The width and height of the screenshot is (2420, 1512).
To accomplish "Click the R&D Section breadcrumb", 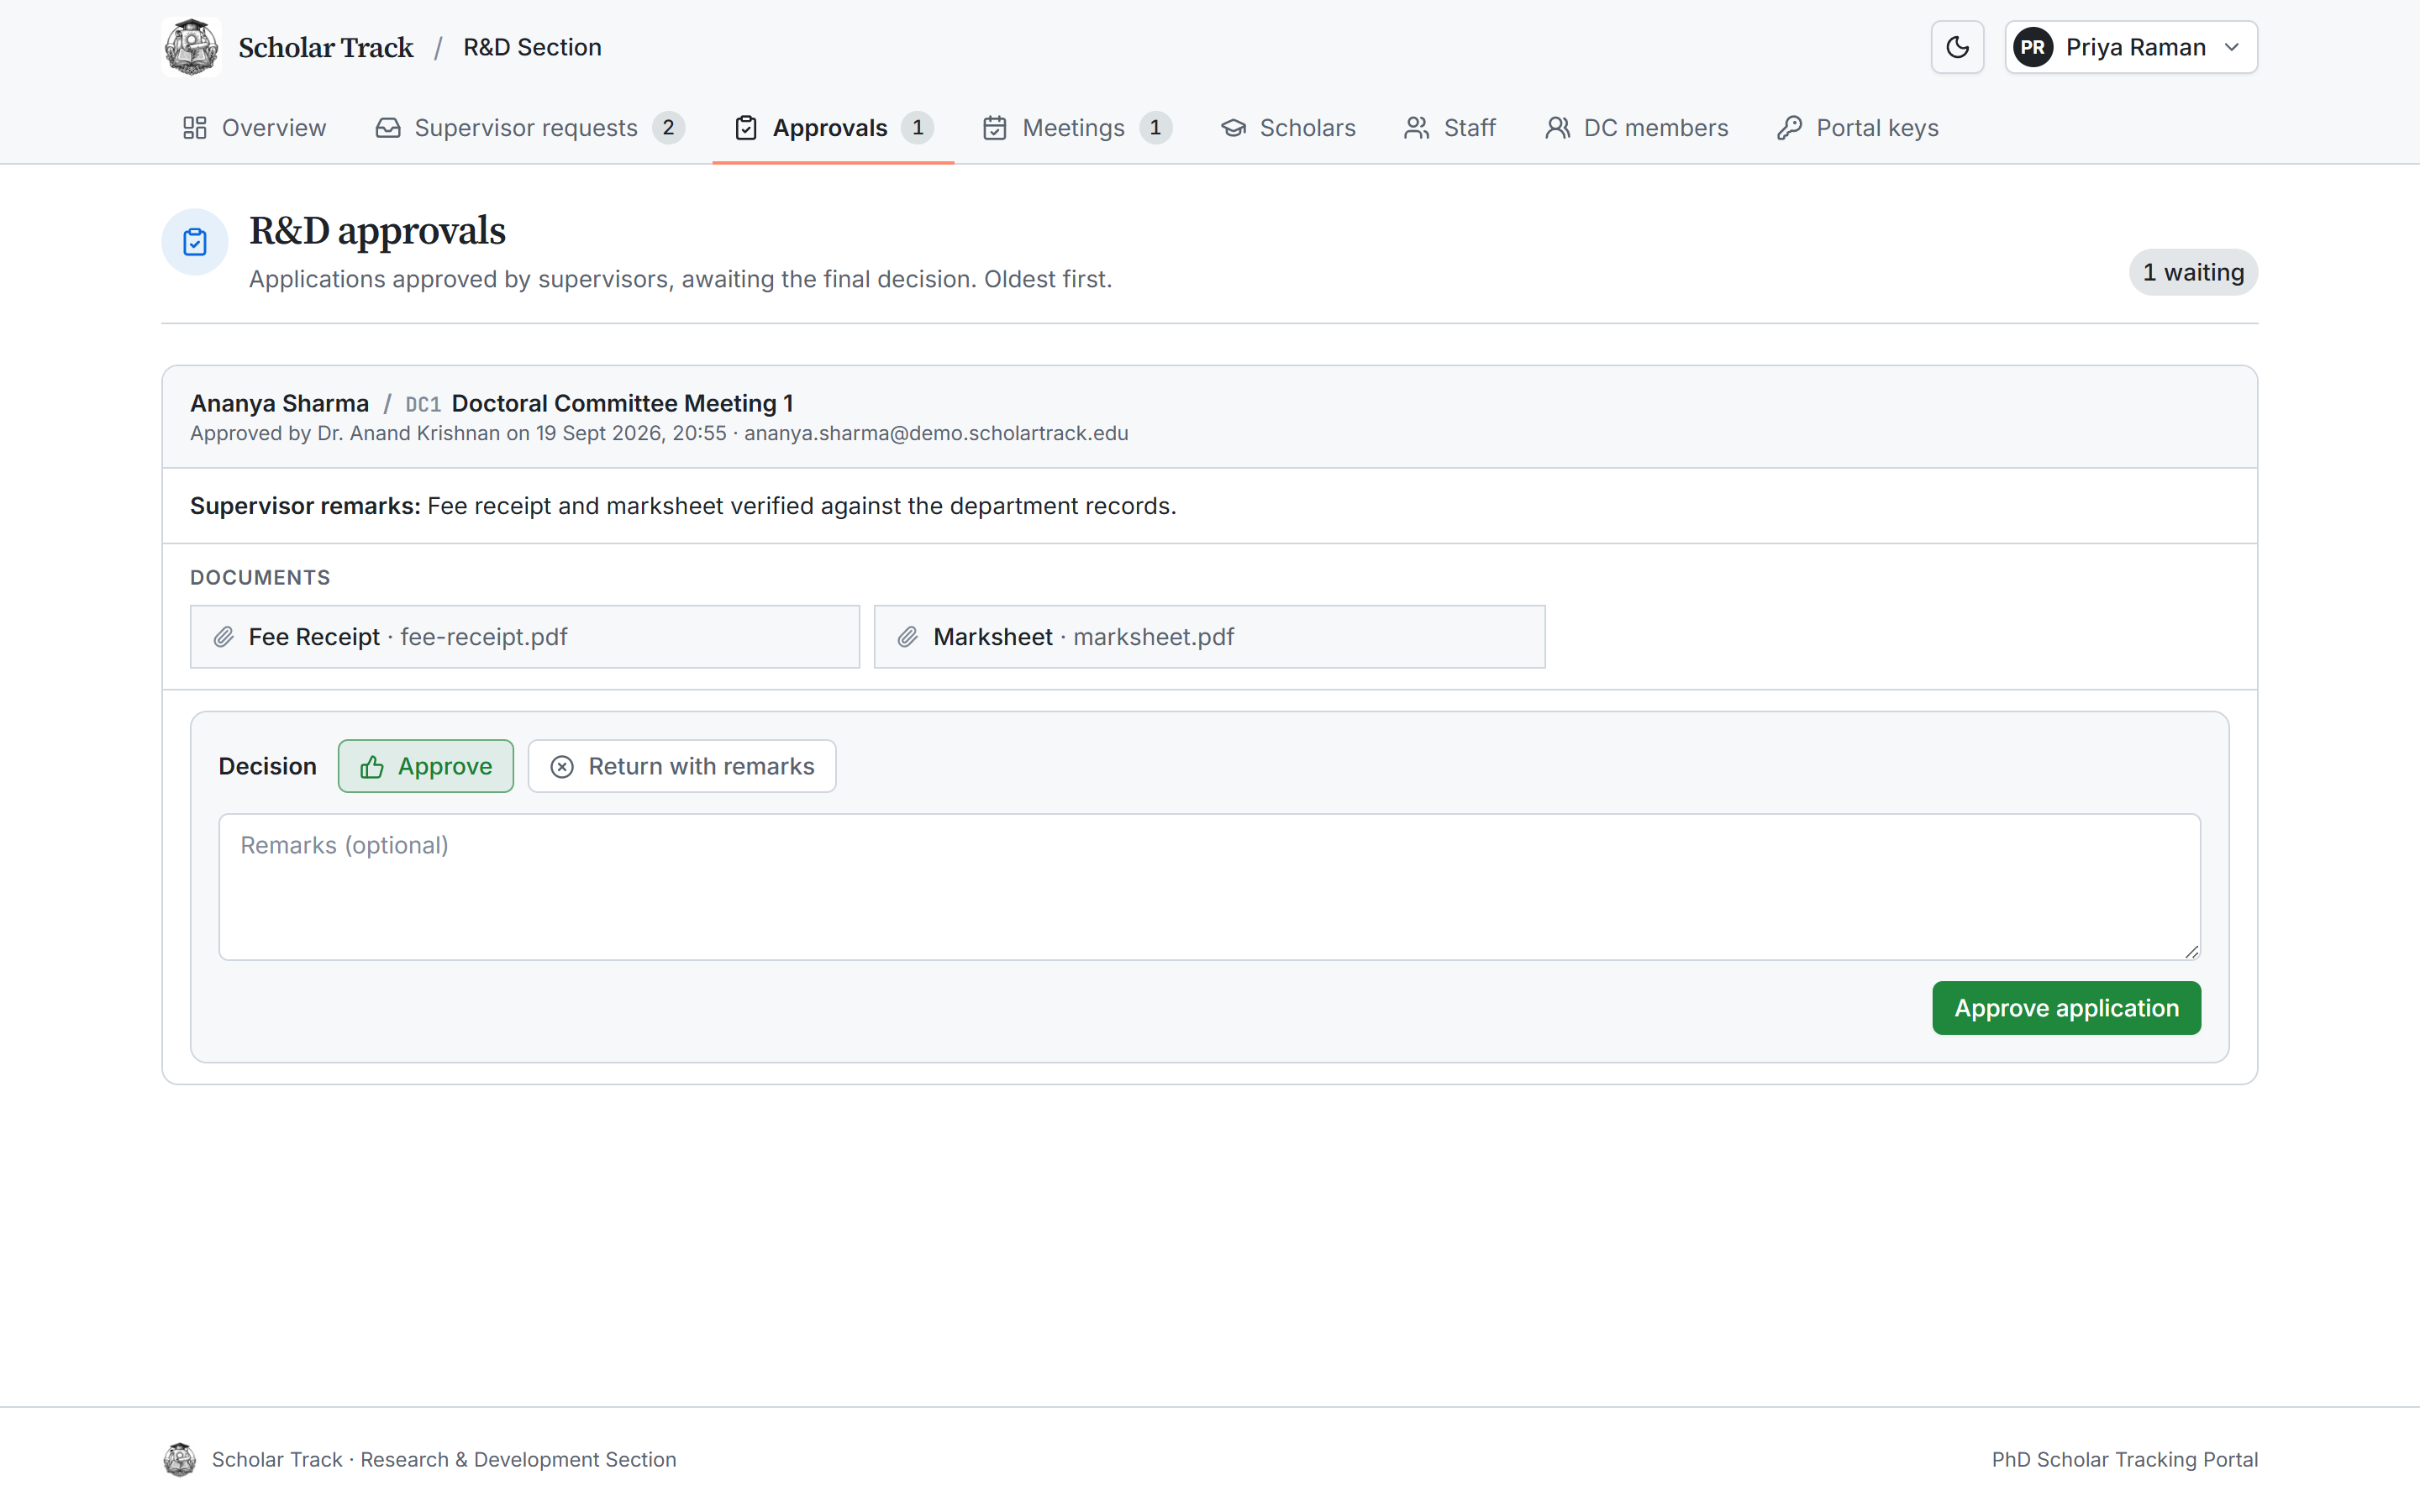I will tap(532, 47).
